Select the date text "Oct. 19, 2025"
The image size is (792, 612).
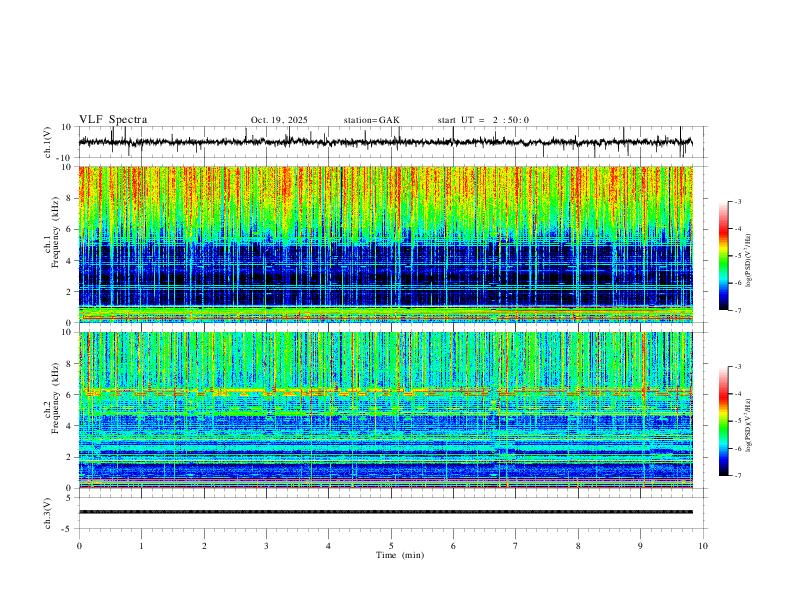pos(279,120)
